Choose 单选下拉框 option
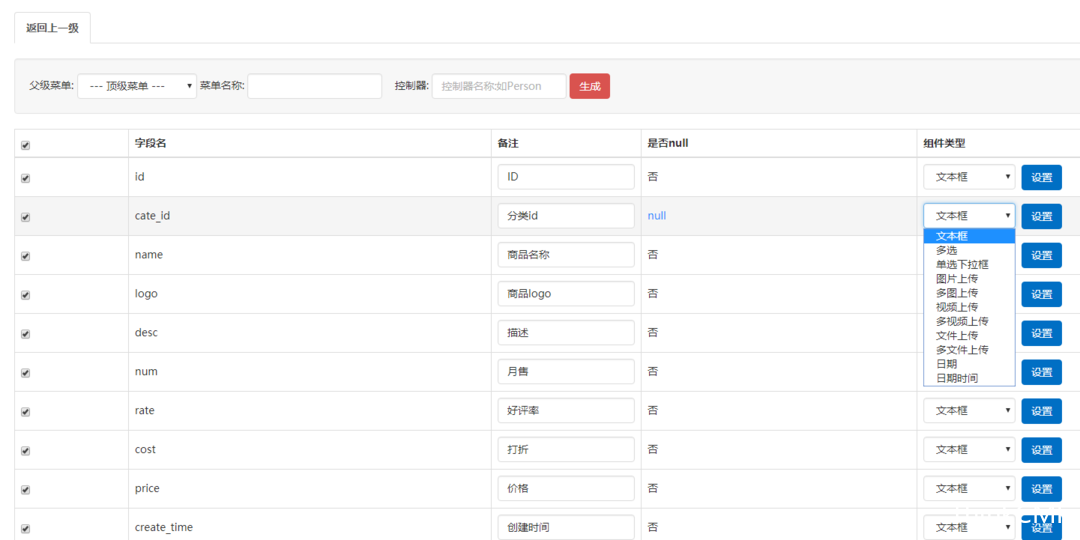Viewport: 1080px width, 540px height. click(969, 264)
